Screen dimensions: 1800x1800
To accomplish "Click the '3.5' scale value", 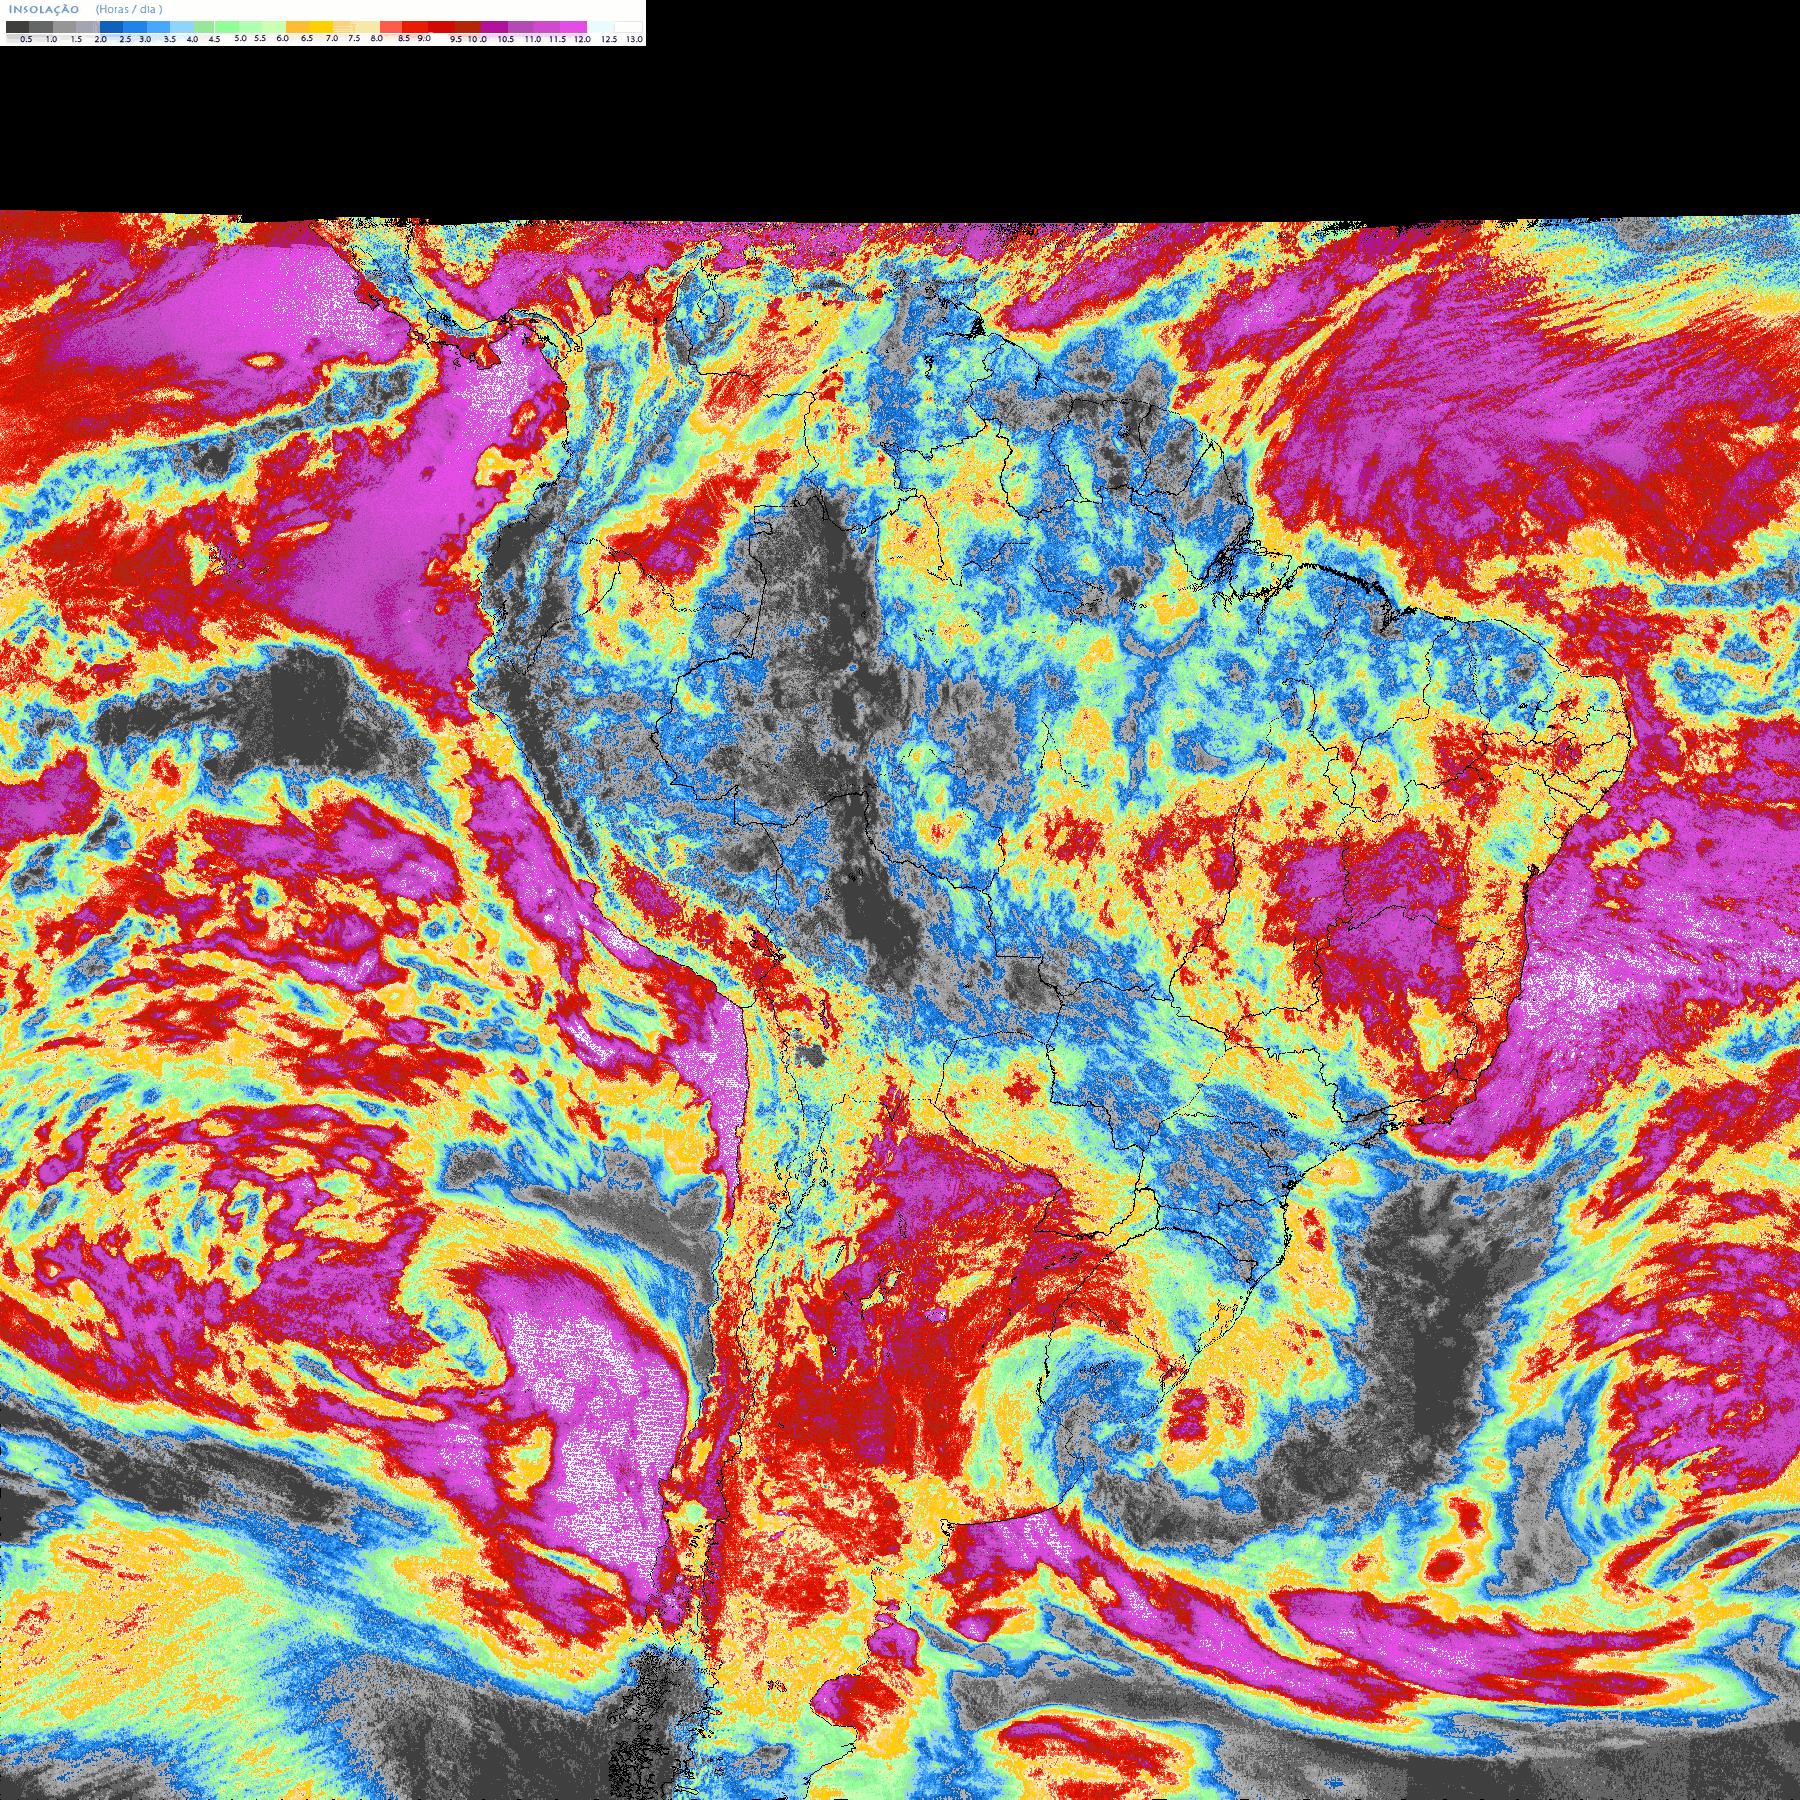I will (170, 39).
